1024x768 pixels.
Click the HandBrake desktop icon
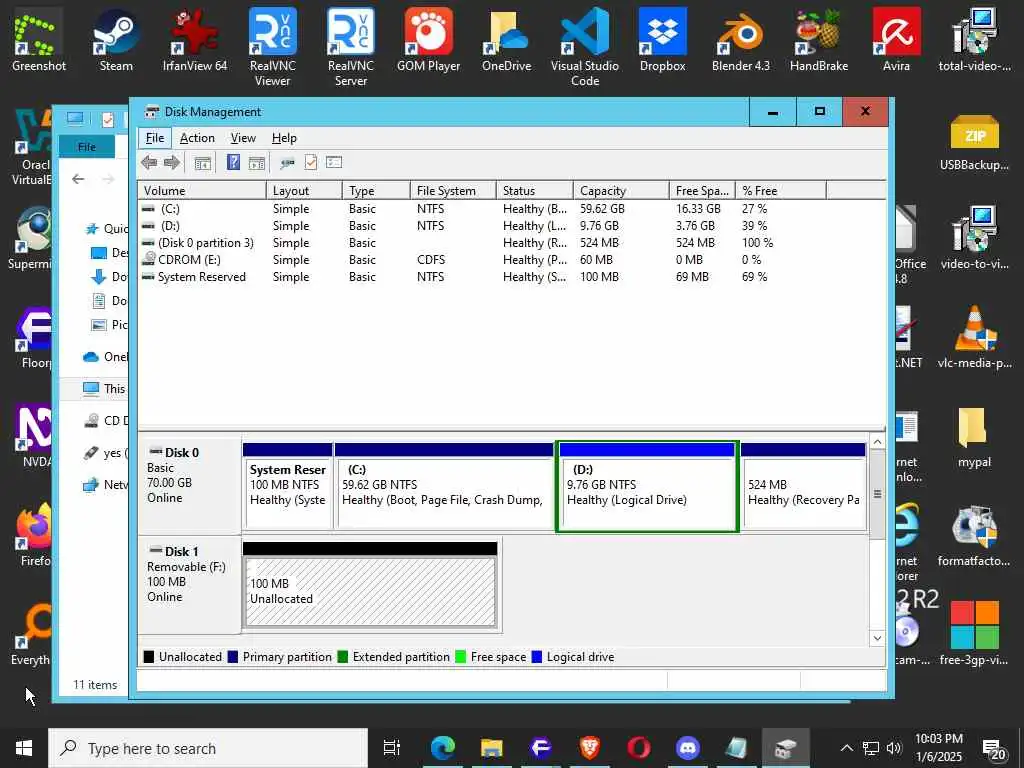tap(819, 40)
